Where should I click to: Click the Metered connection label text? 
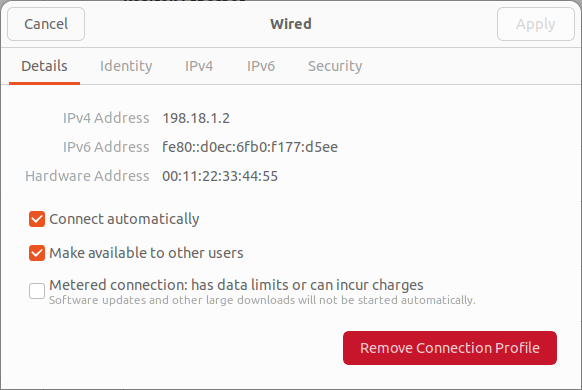click(236, 285)
